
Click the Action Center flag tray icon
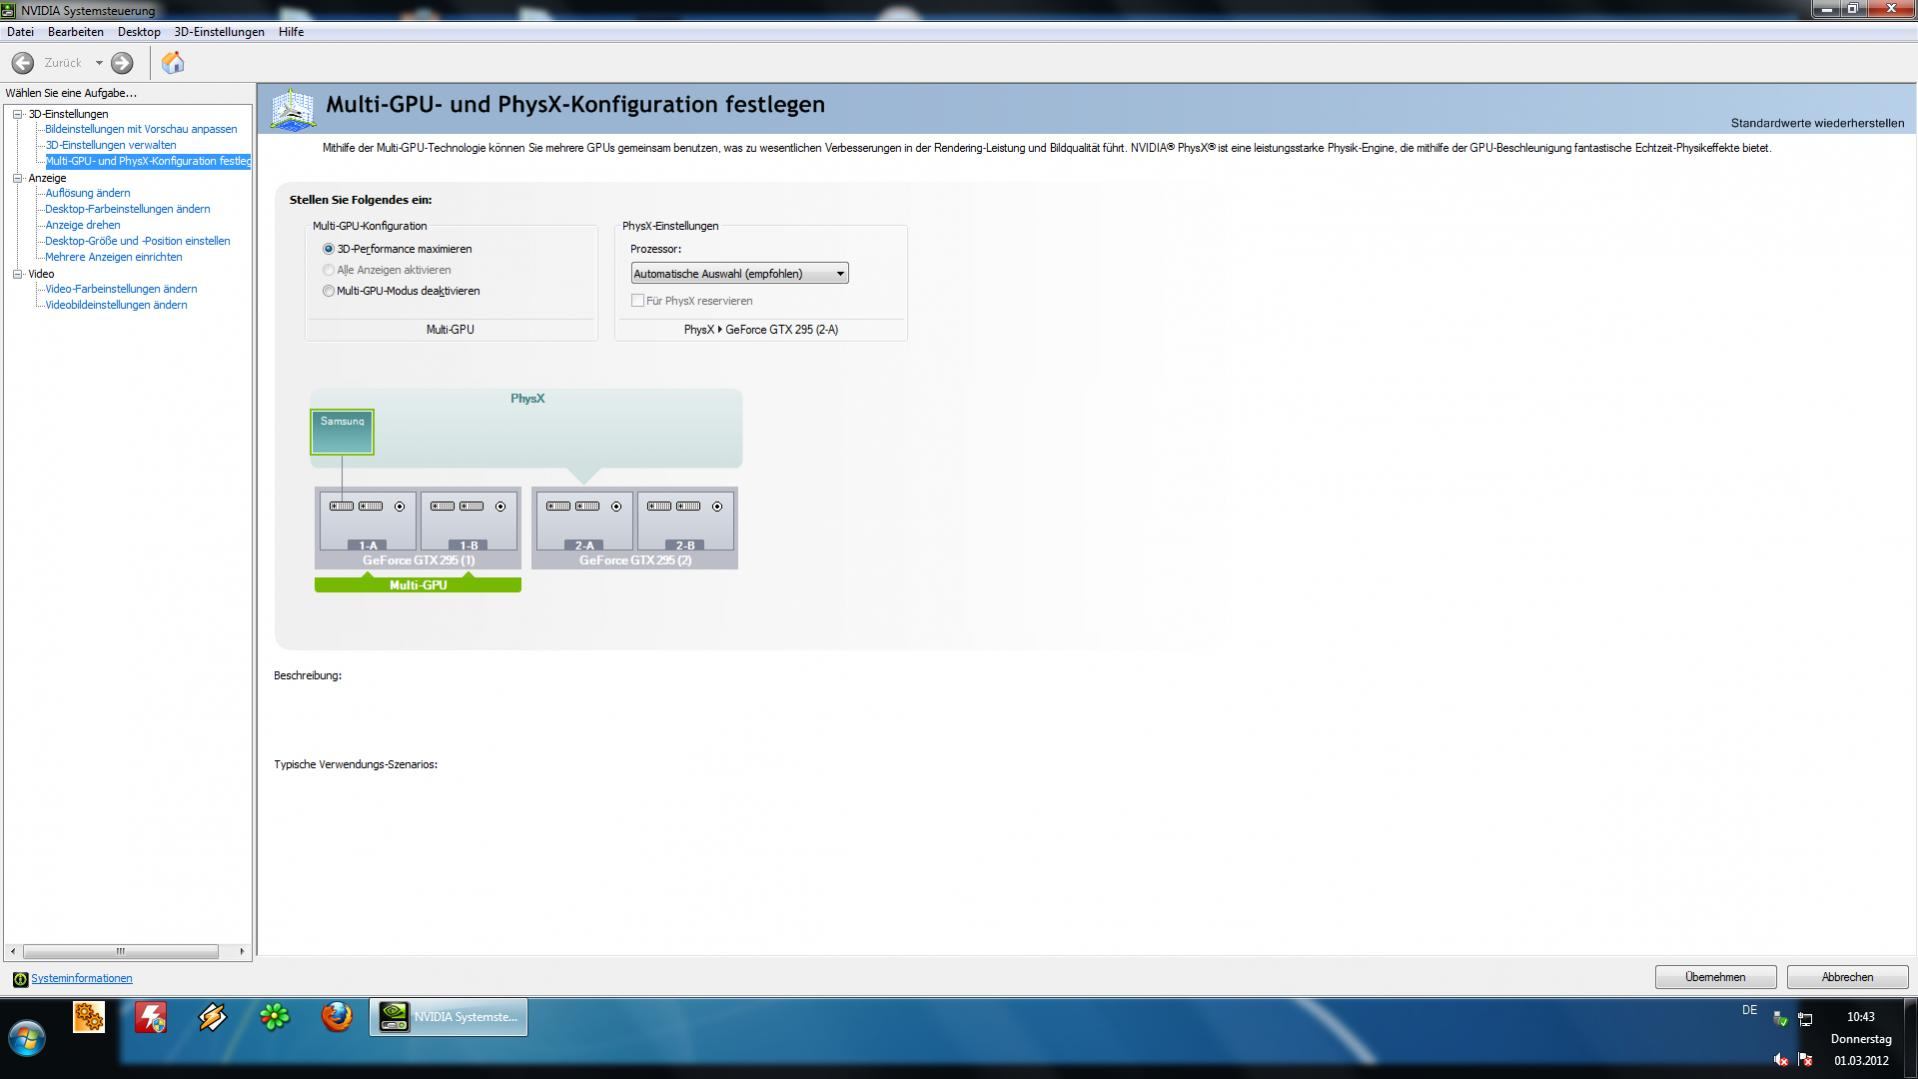click(x=1805, y=1060)
